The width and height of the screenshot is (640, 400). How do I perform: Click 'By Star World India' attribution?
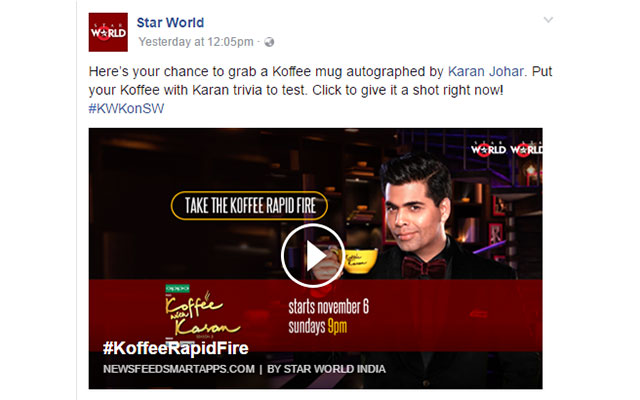(x=326, y=369)
